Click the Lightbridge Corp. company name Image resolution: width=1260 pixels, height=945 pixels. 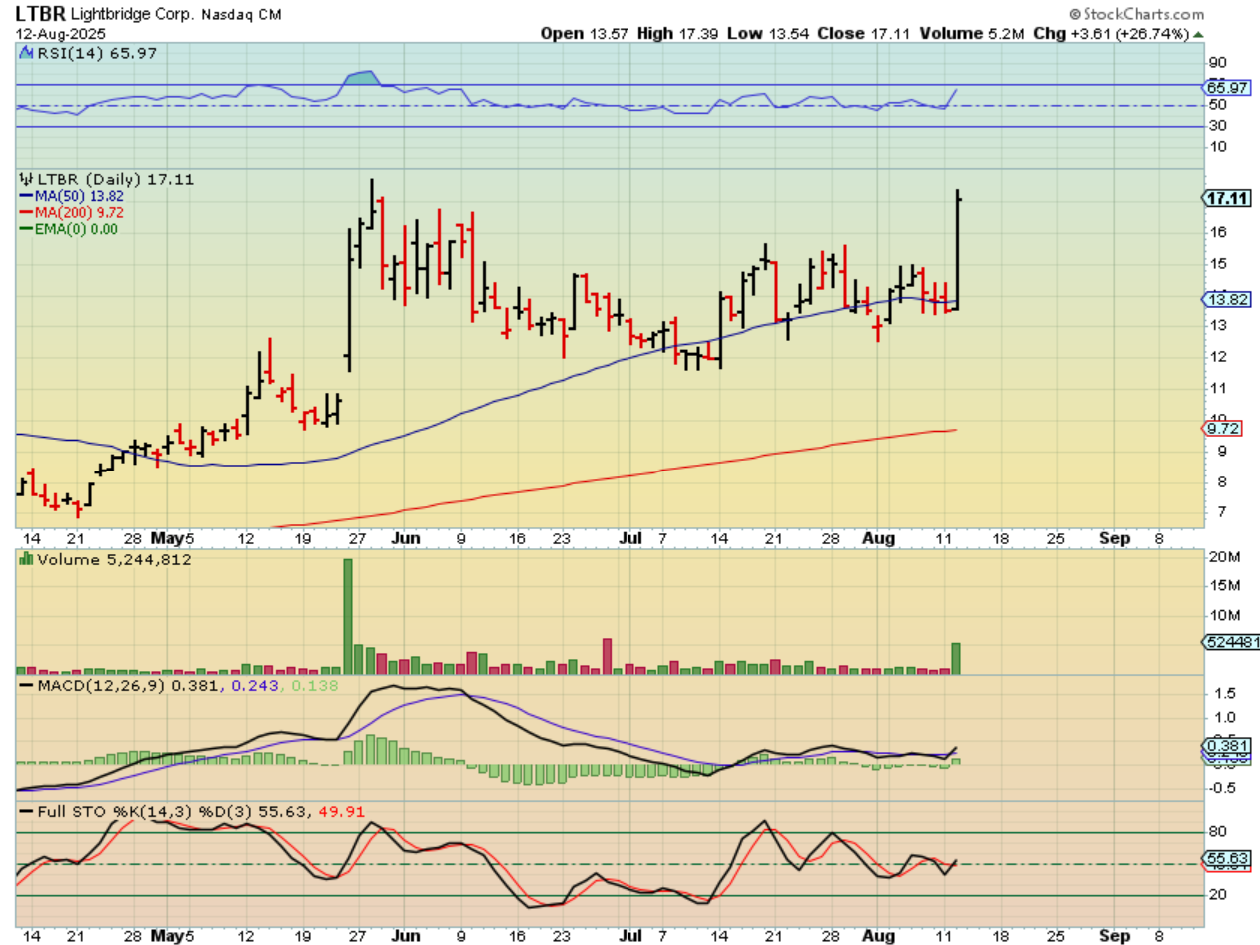point(131,16)
